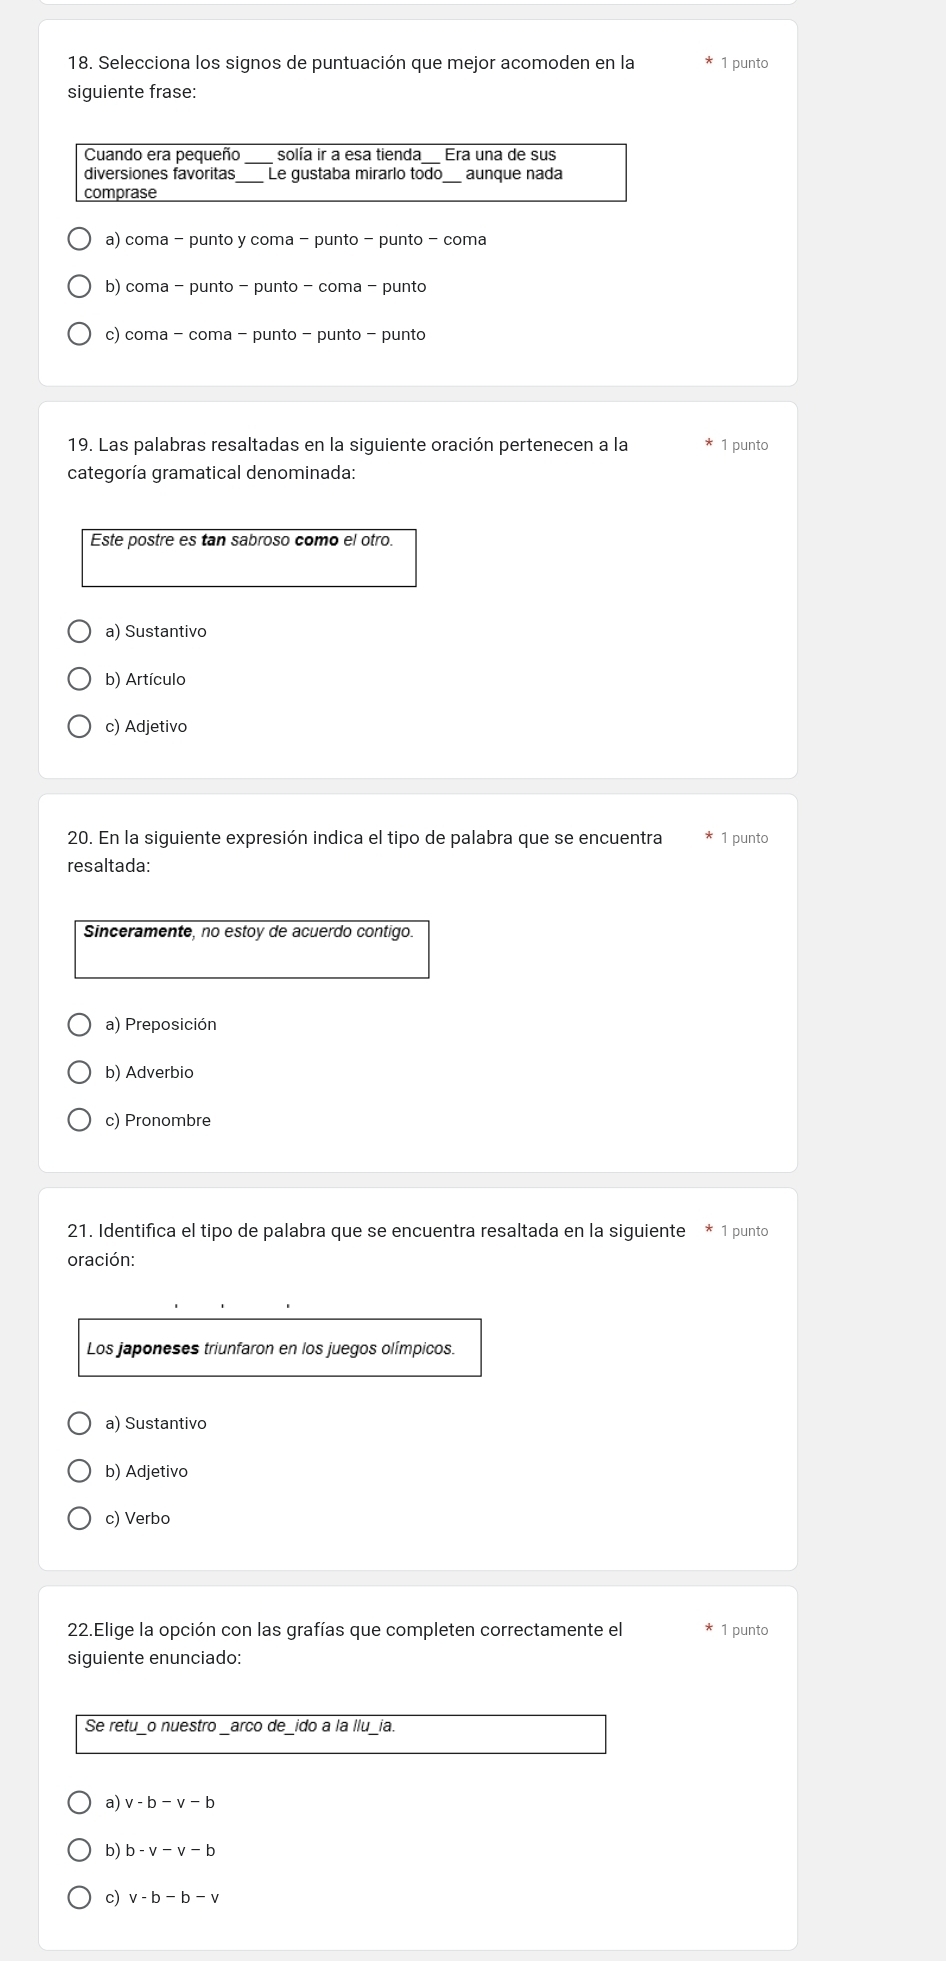The image size is (946, 1961).
Task: Choose answer b) coma – punto – punto – coma – punto
Action: [79, 287]
